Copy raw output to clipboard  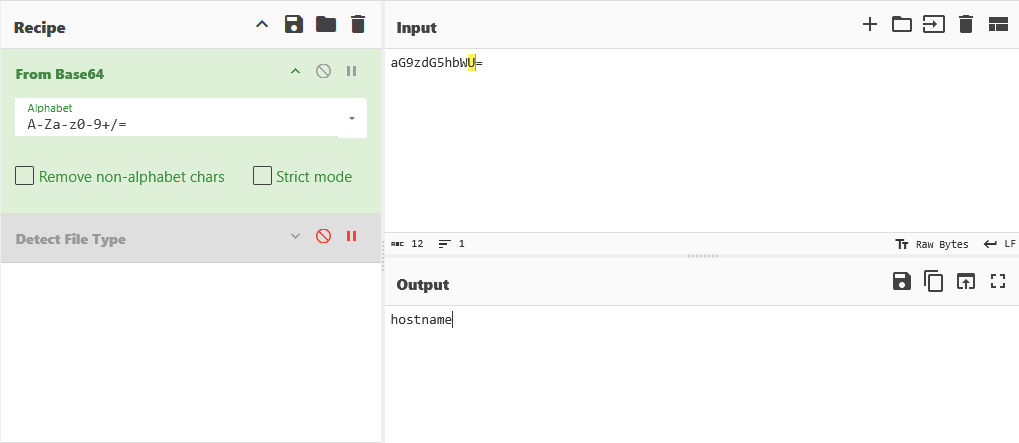point(934,282)
